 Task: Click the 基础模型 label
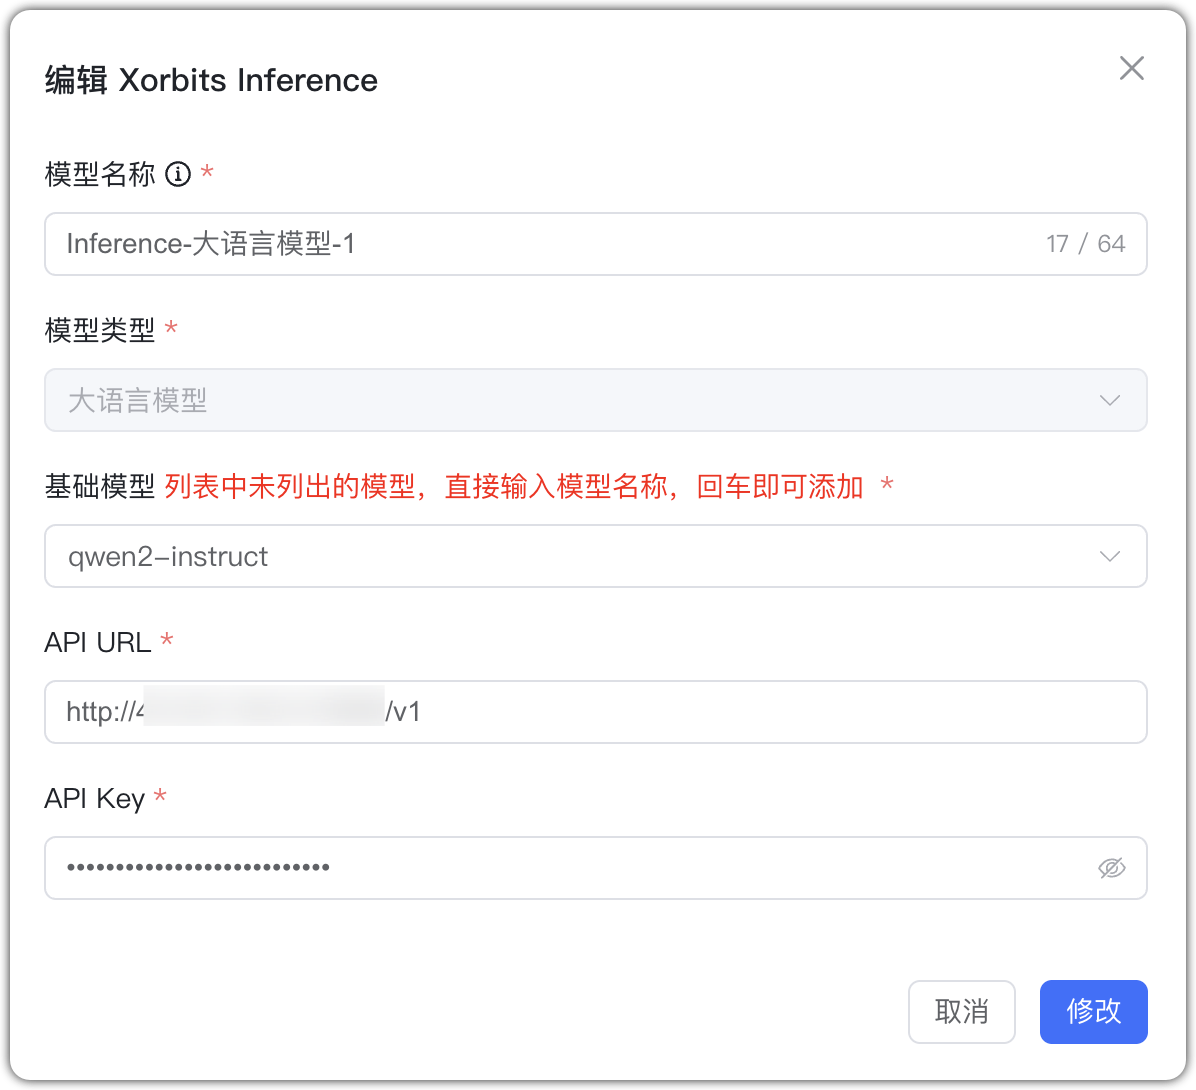click(100, 487)
